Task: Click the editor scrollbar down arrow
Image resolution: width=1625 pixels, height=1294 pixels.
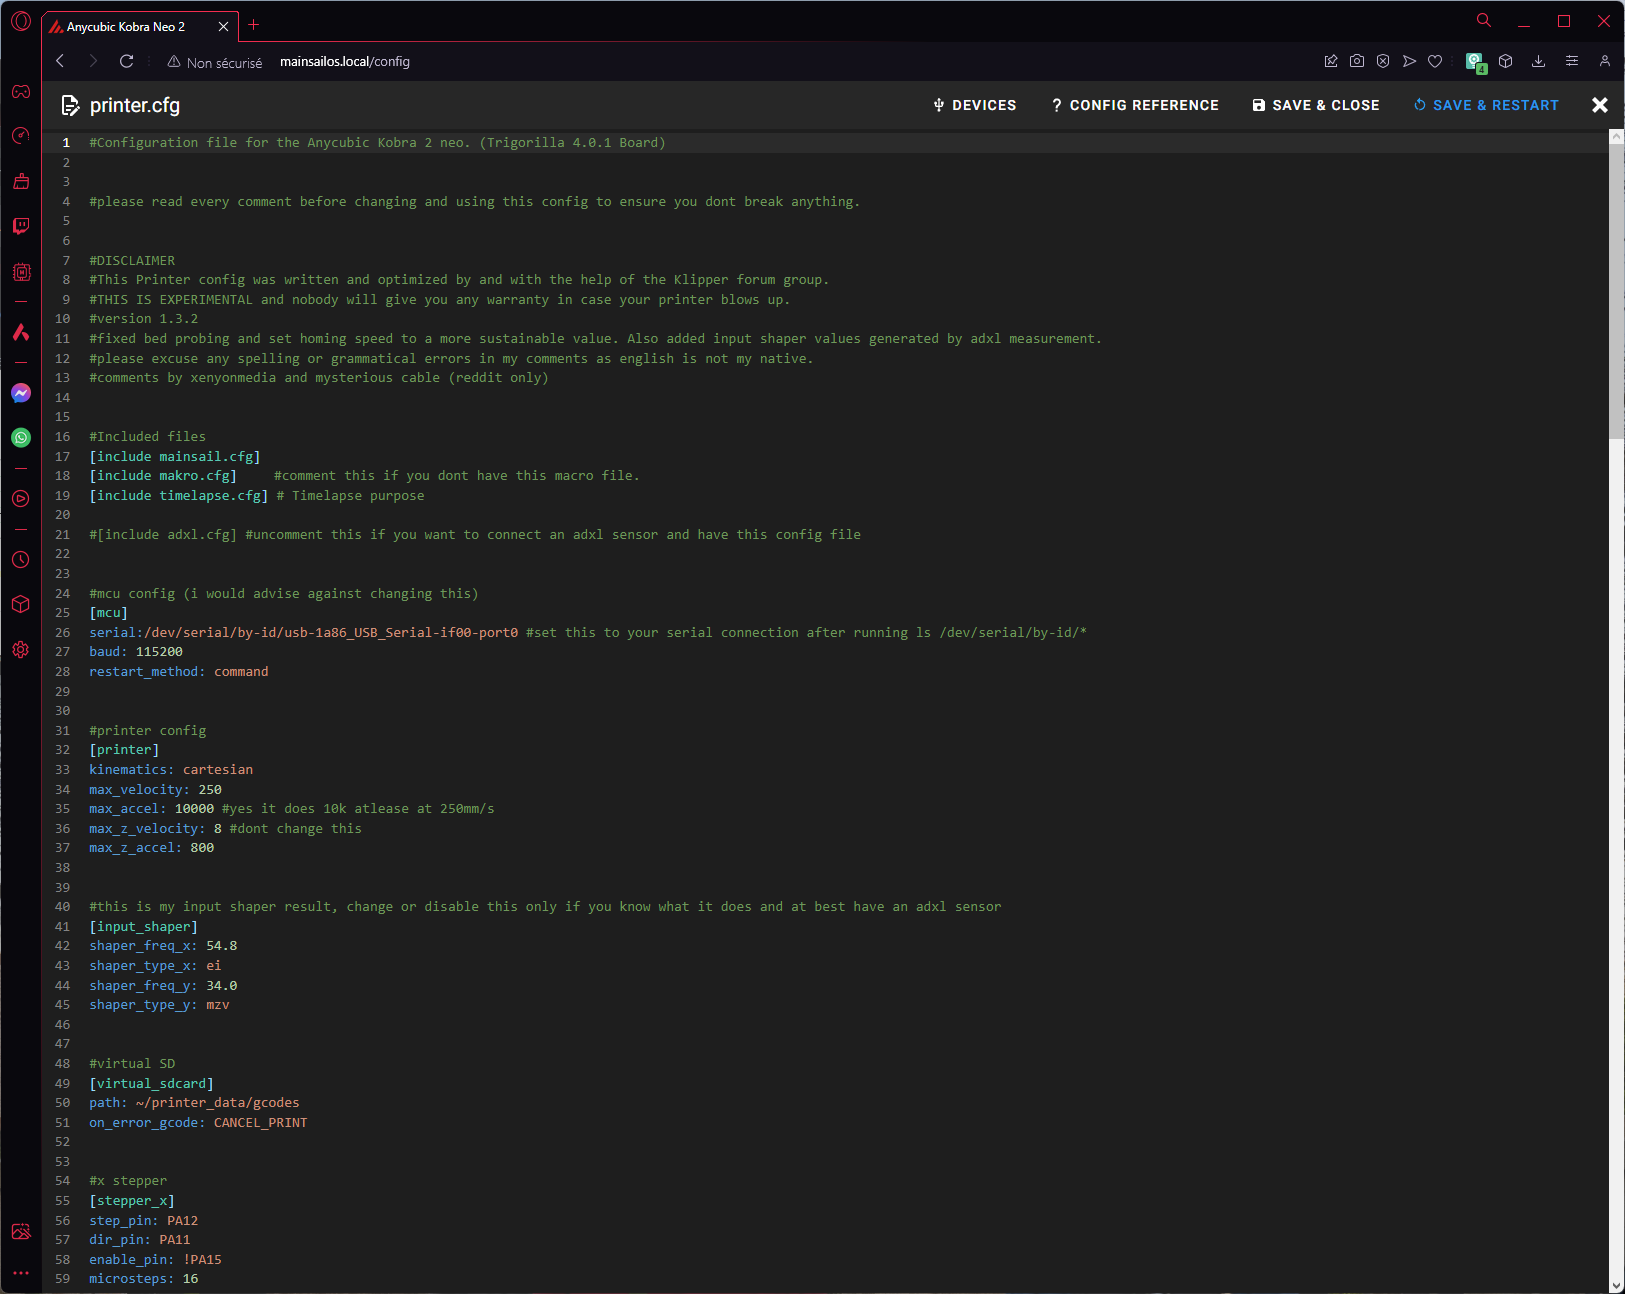Action: click(x=1616, y=1285)
